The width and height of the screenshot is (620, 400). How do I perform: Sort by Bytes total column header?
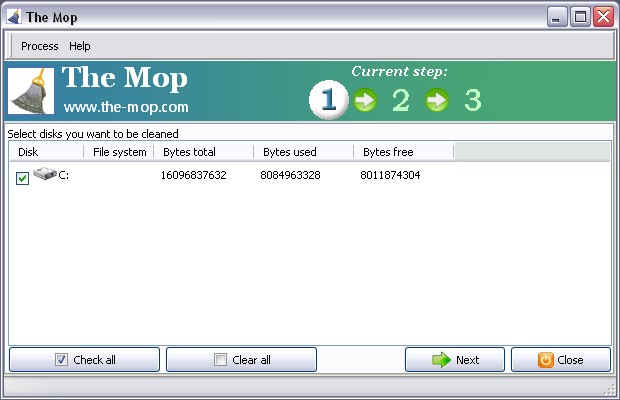[203, 152]
